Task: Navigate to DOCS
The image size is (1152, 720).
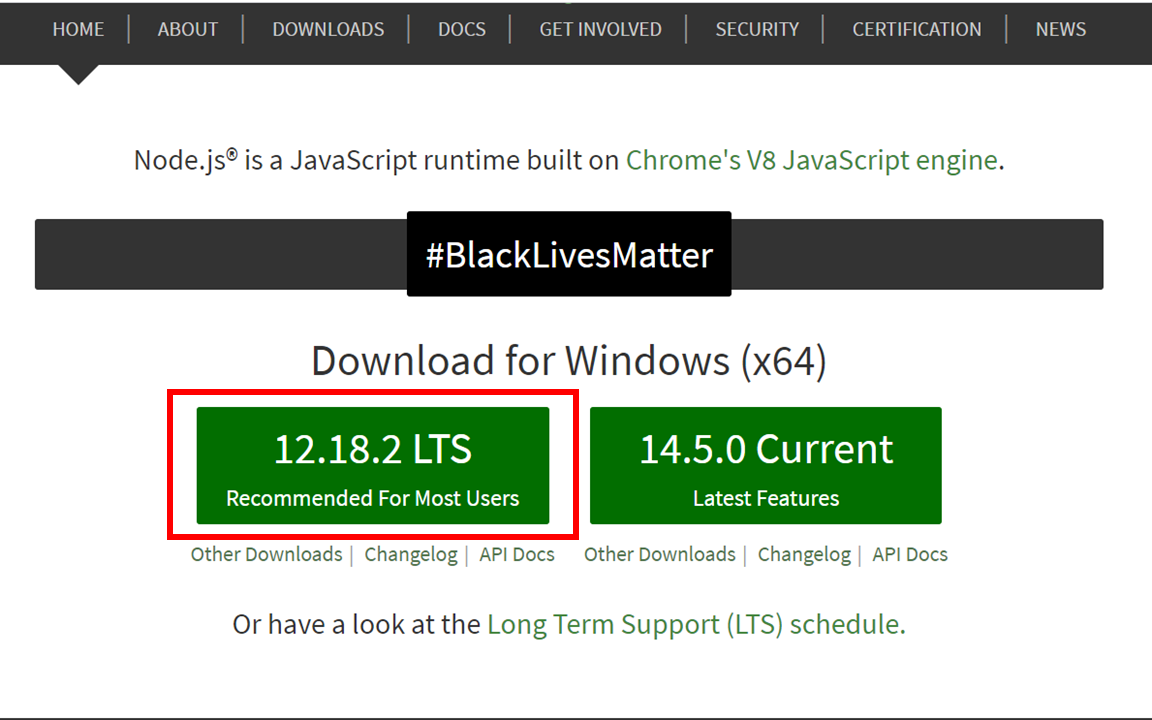Action: 461,29
